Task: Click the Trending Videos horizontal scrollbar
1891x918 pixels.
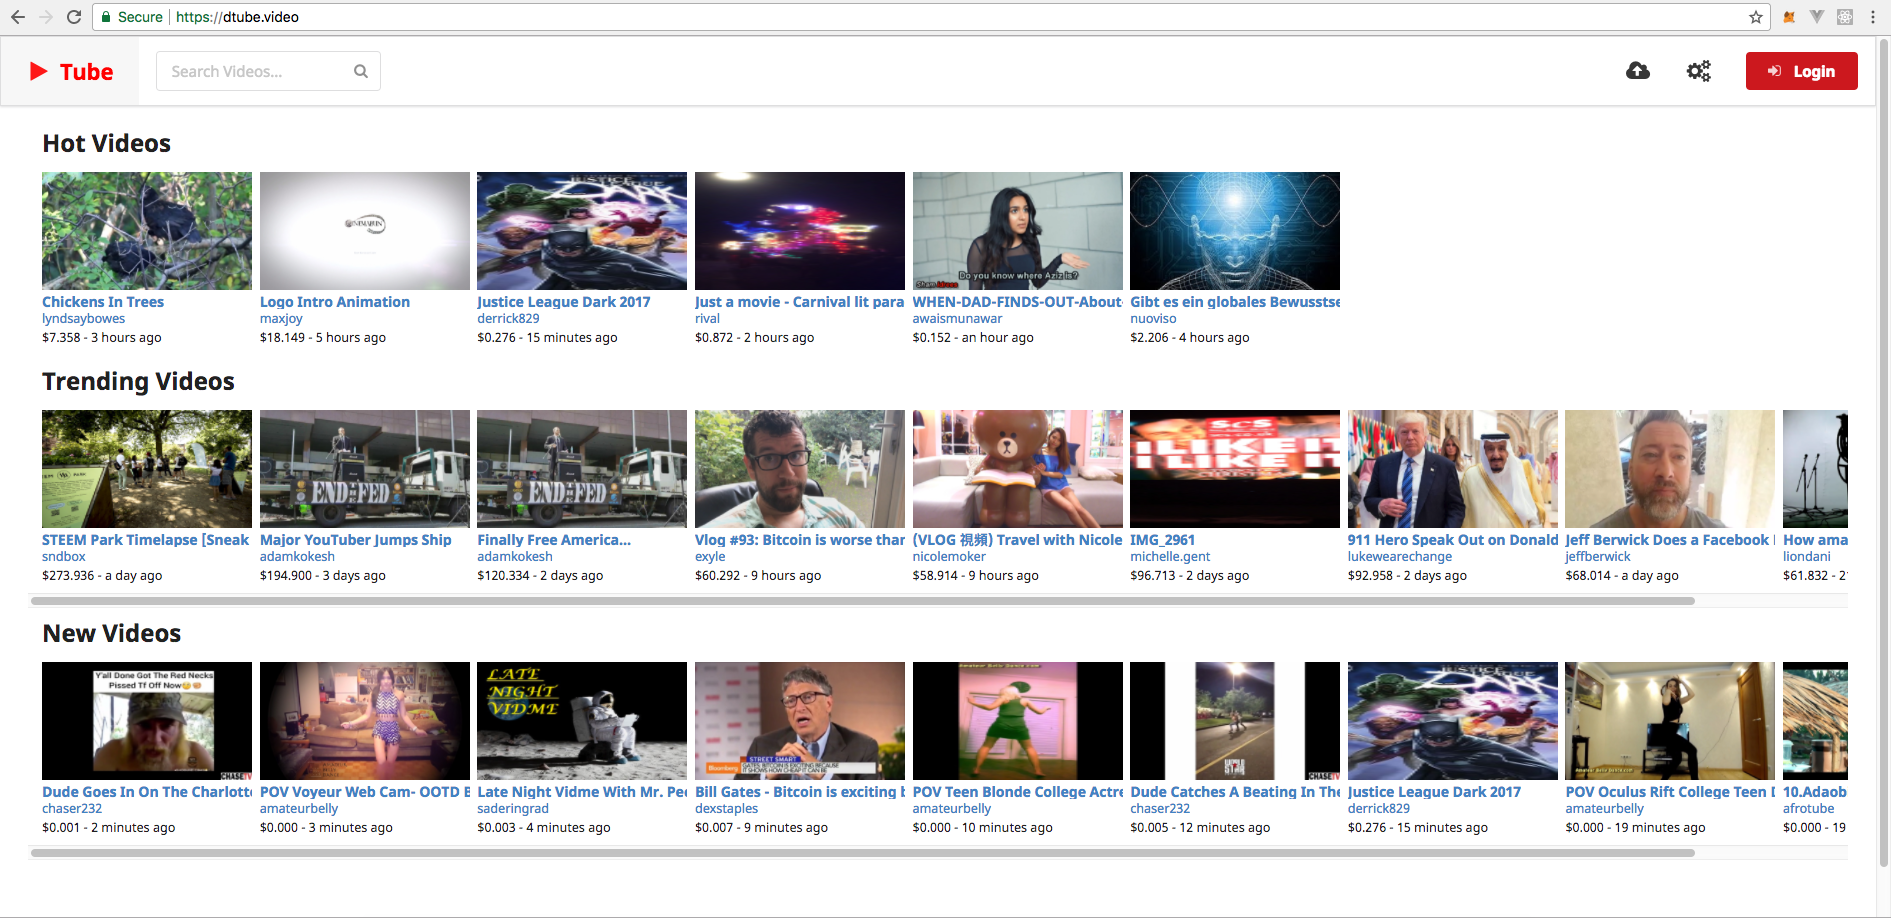Action: coord(863,601)
